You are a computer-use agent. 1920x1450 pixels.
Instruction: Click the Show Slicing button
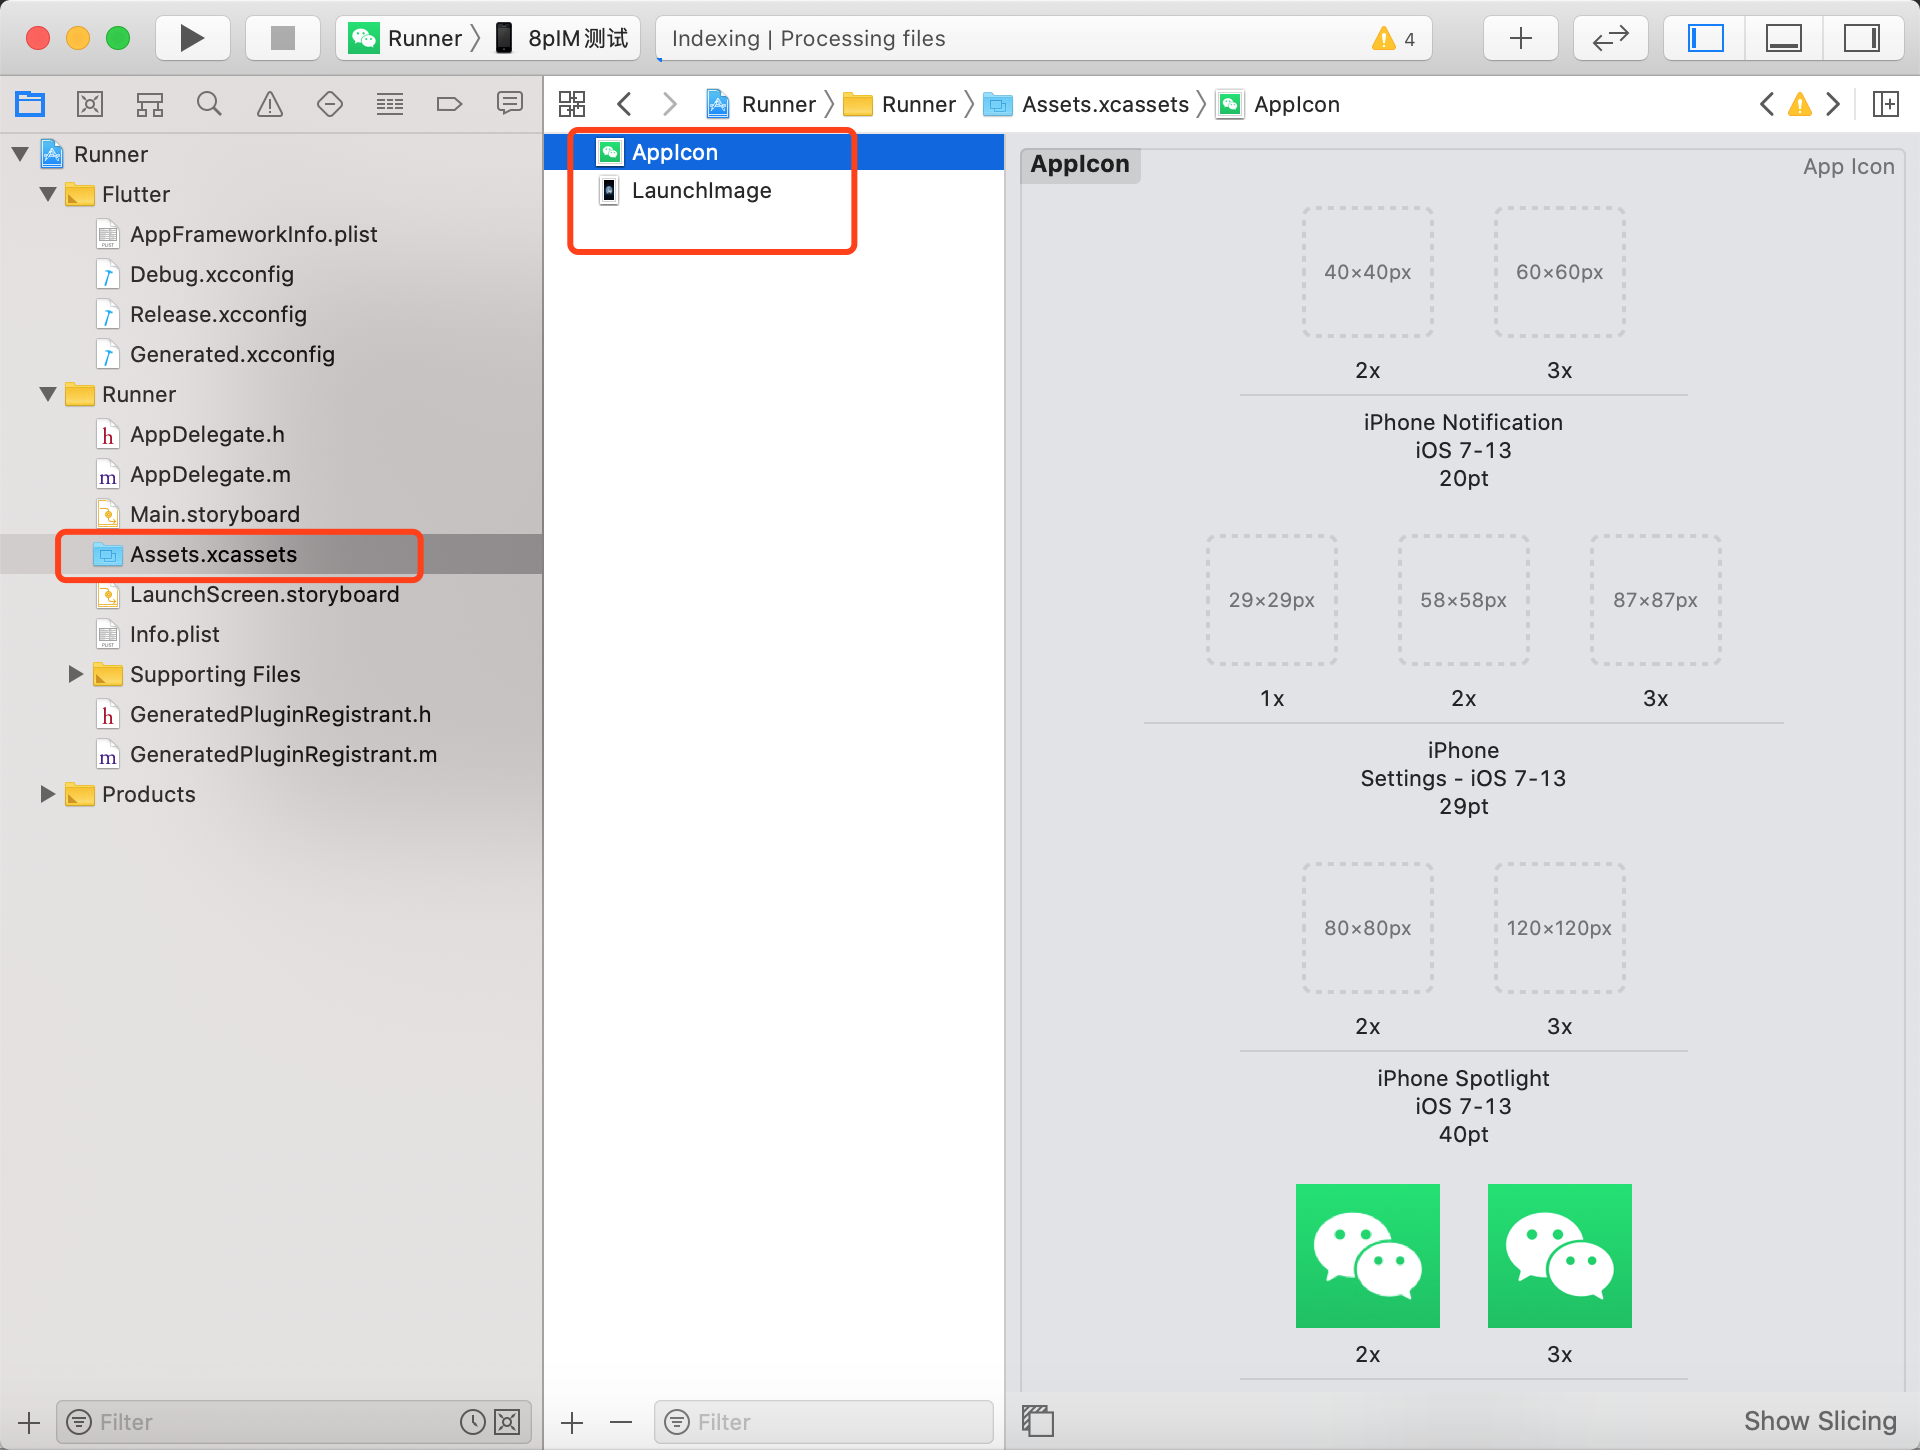tap(1819, 1421)
